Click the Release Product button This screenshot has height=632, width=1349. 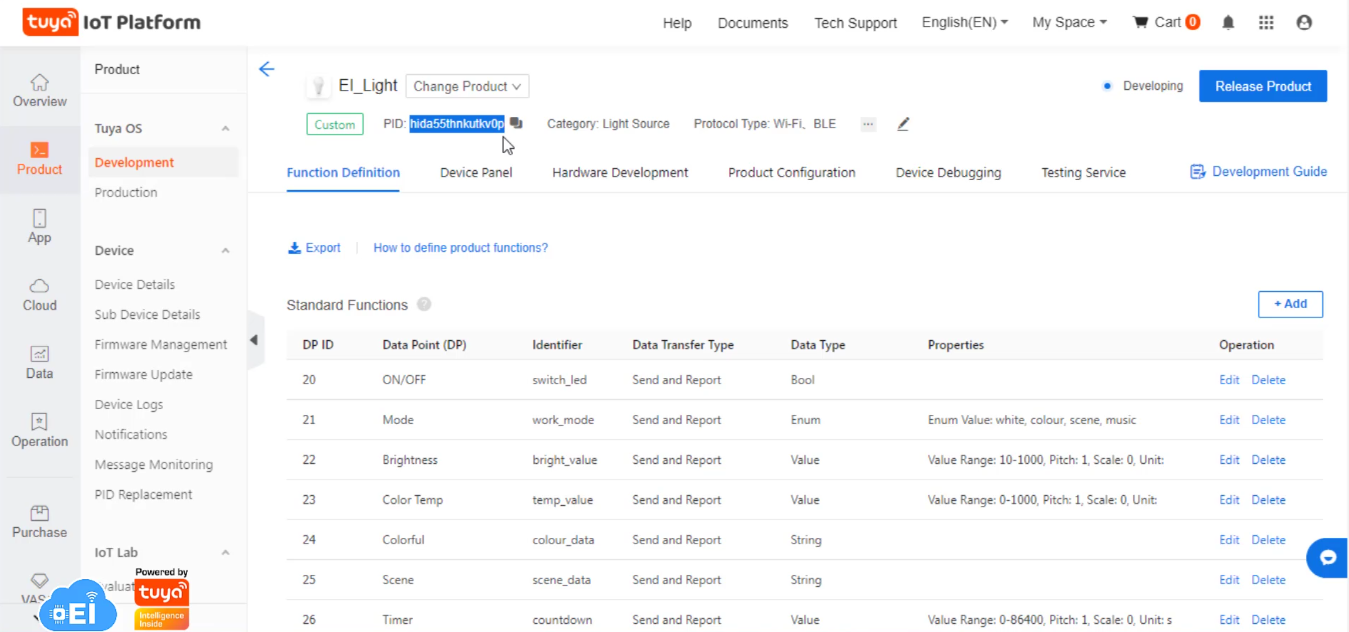[x=1262, y=86]
